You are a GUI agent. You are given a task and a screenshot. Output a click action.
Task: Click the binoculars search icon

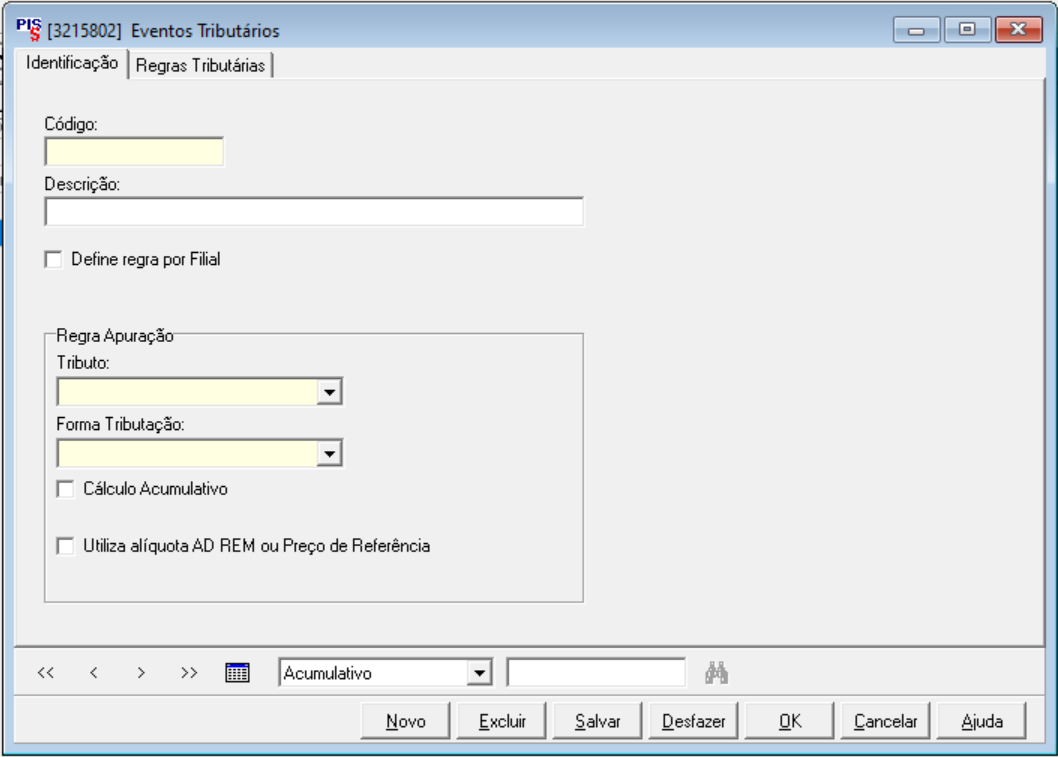[x=717, y=673]
